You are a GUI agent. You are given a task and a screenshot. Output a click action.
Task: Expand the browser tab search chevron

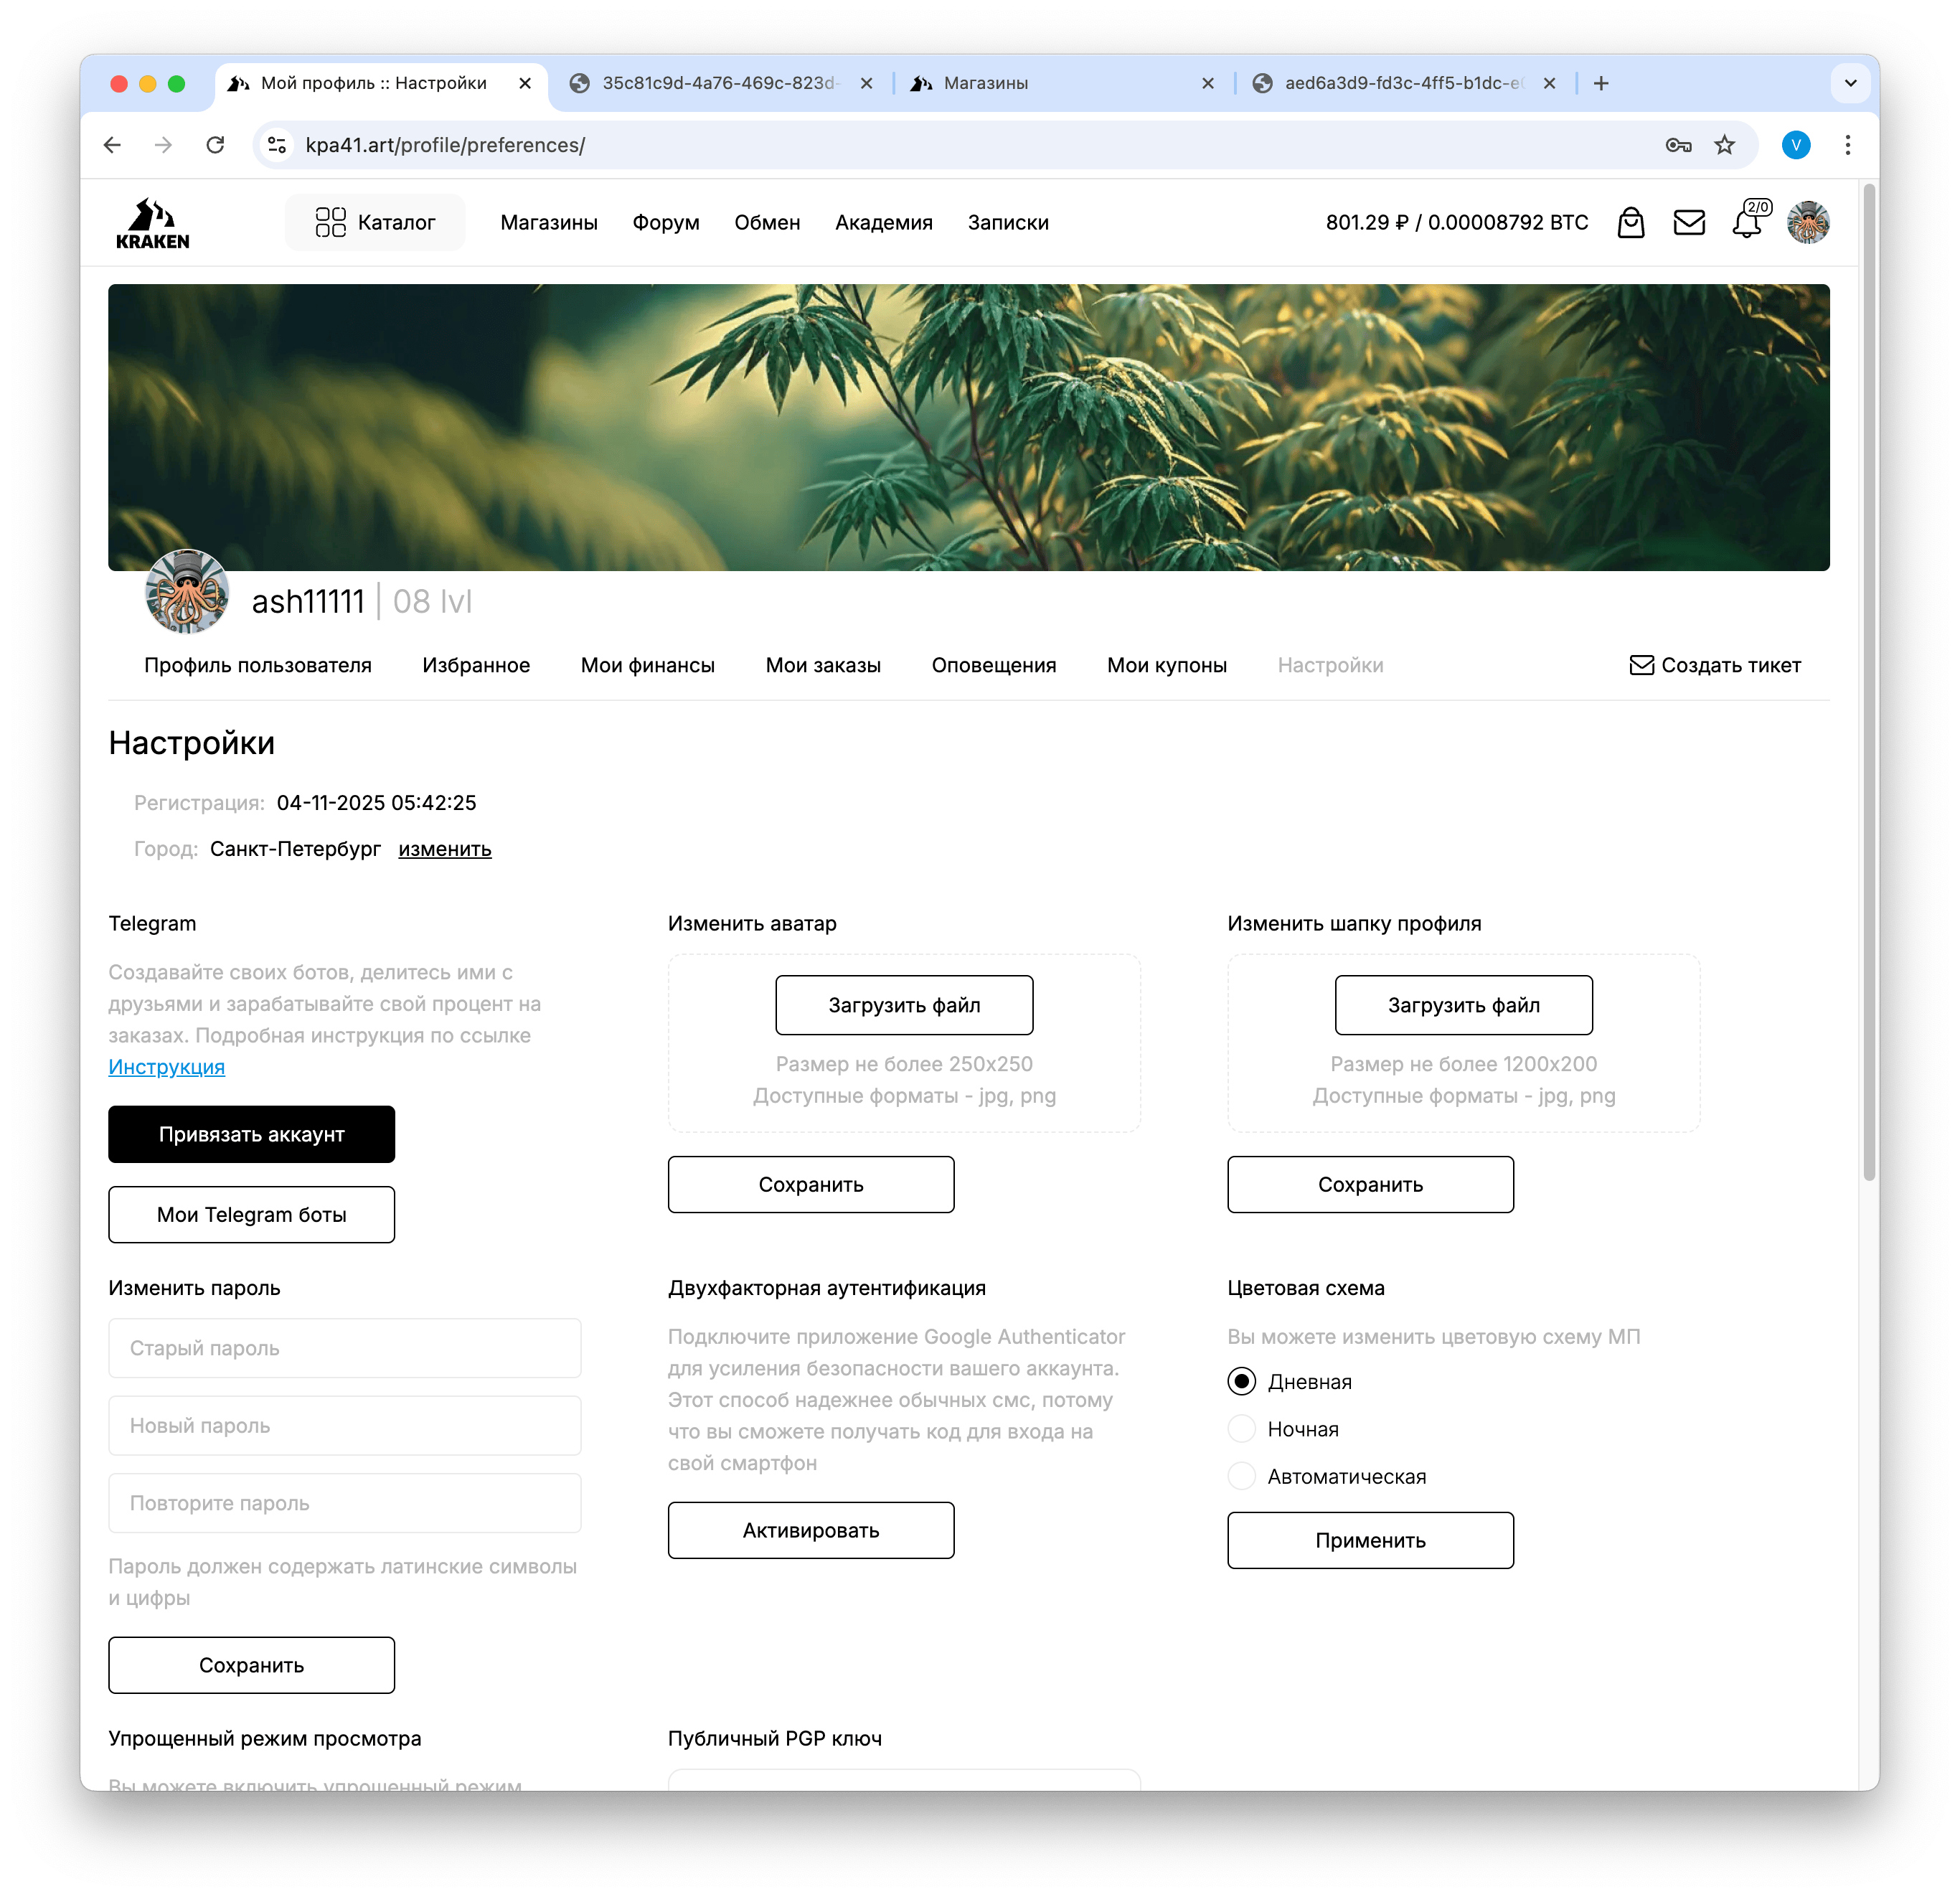tap(1850, 83)
